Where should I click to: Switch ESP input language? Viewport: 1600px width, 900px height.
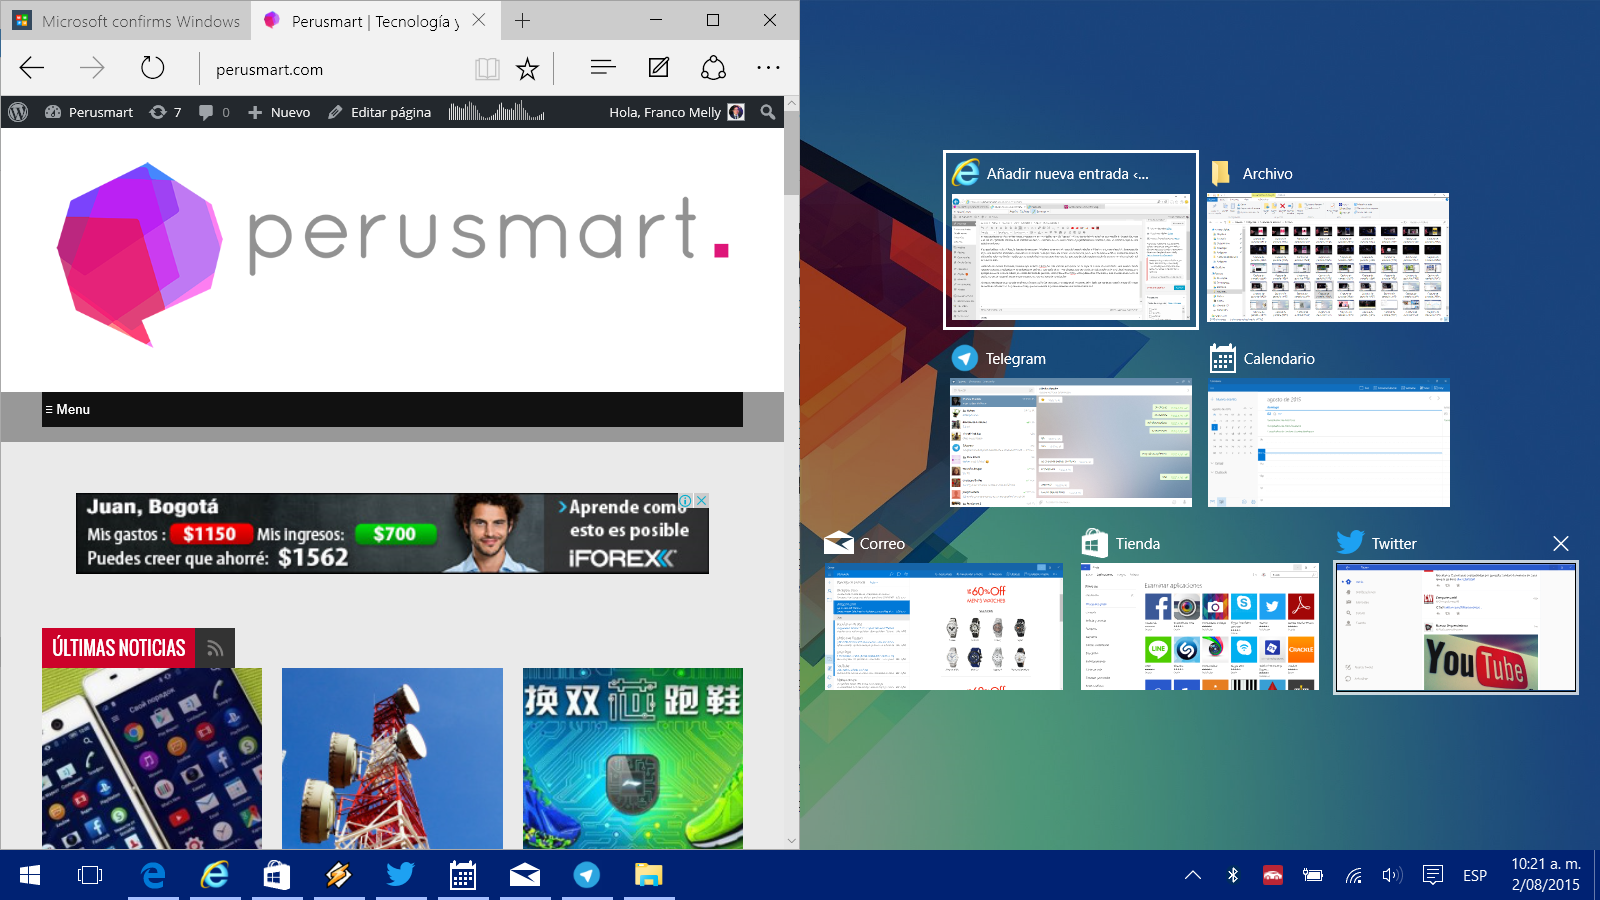coord(1474,875)
